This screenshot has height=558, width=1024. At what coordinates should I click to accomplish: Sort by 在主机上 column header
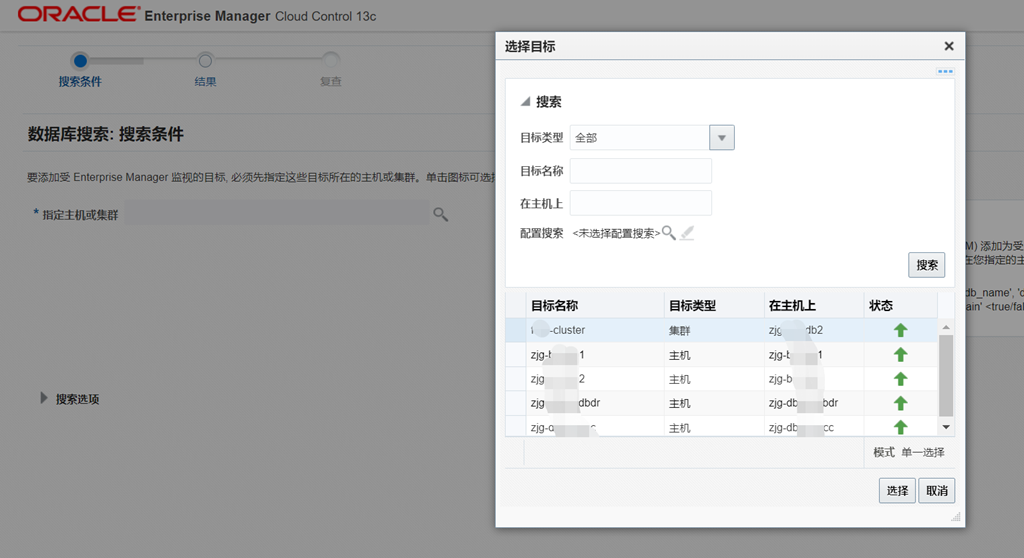(x=792, y=305)
